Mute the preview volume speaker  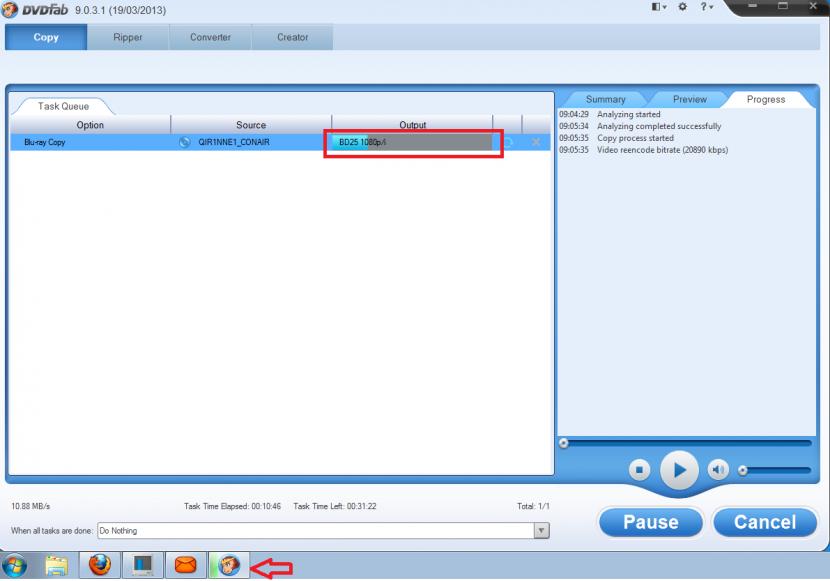(x=718, y=469)
